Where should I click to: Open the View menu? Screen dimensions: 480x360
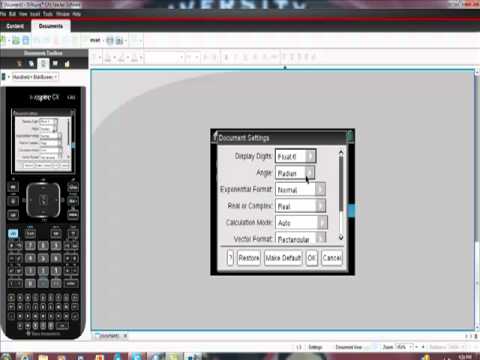23,14
